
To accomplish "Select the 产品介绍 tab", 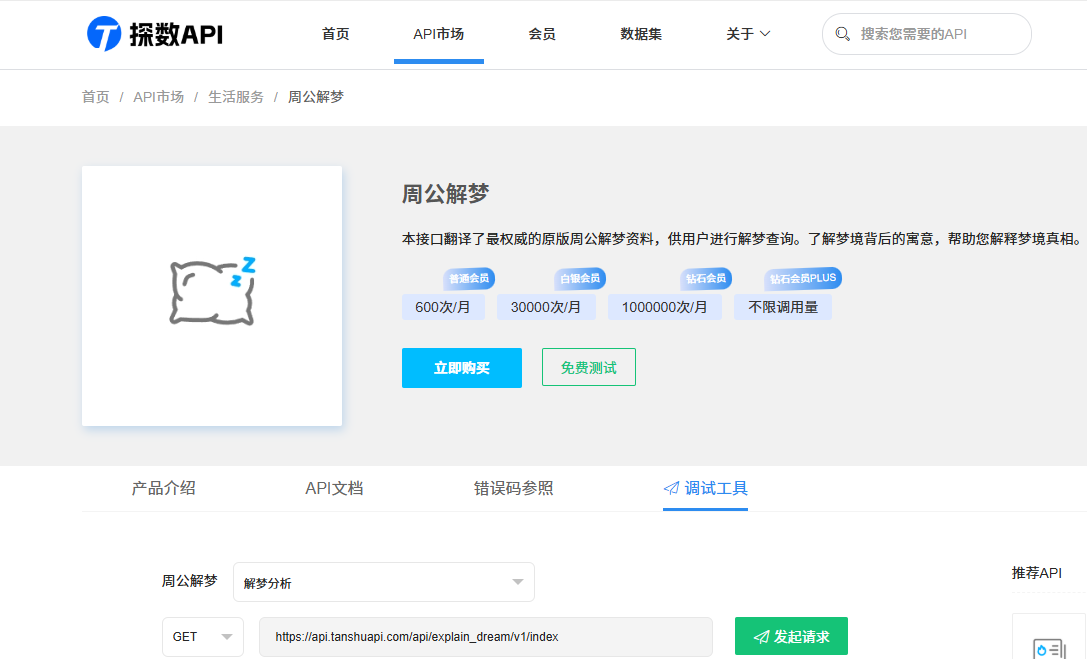I will pyautogui.click(x=164, y=489).
